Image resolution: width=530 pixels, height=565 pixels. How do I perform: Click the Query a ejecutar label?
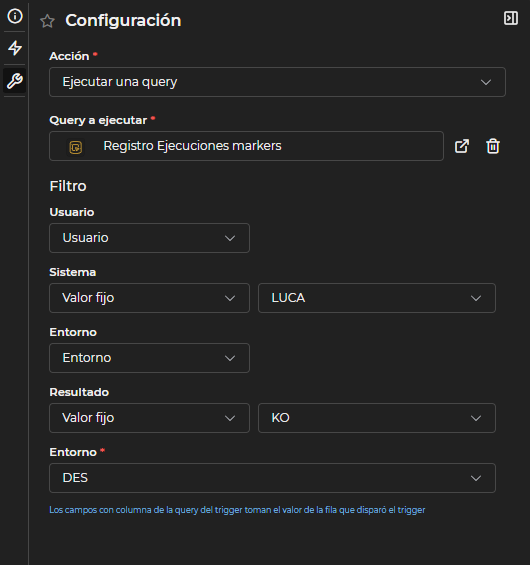tap(98, 120)
